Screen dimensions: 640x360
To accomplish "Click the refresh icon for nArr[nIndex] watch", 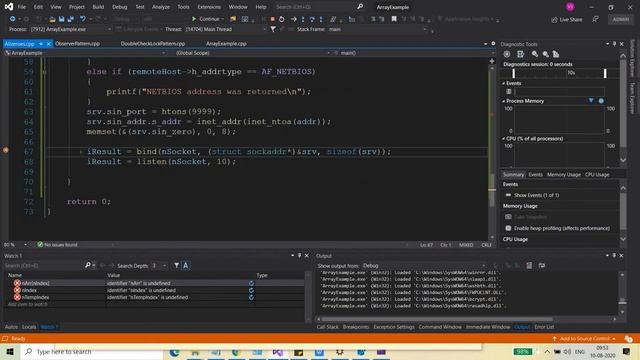I will [x=251, y=283].
